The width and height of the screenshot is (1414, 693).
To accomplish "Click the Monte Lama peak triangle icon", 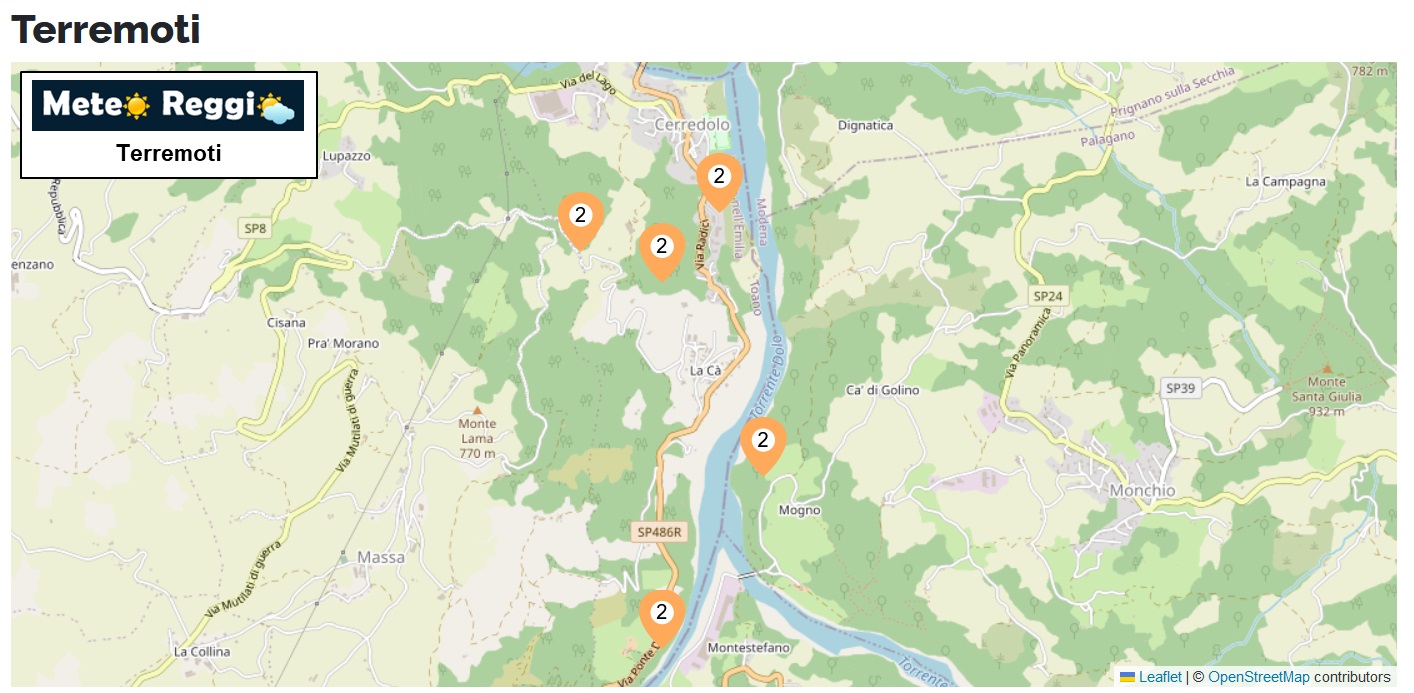I will [x=477, y=410].
